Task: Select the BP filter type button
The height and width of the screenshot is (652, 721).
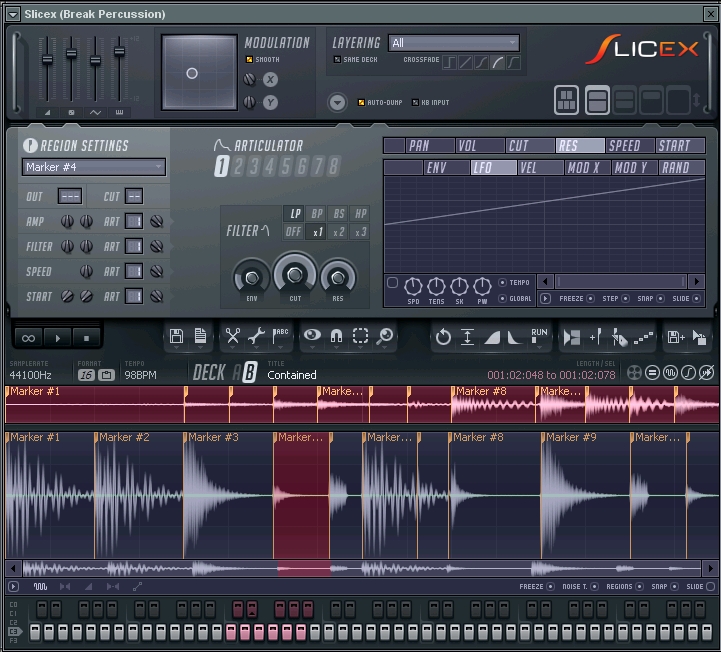Action: tap(316, 214)
